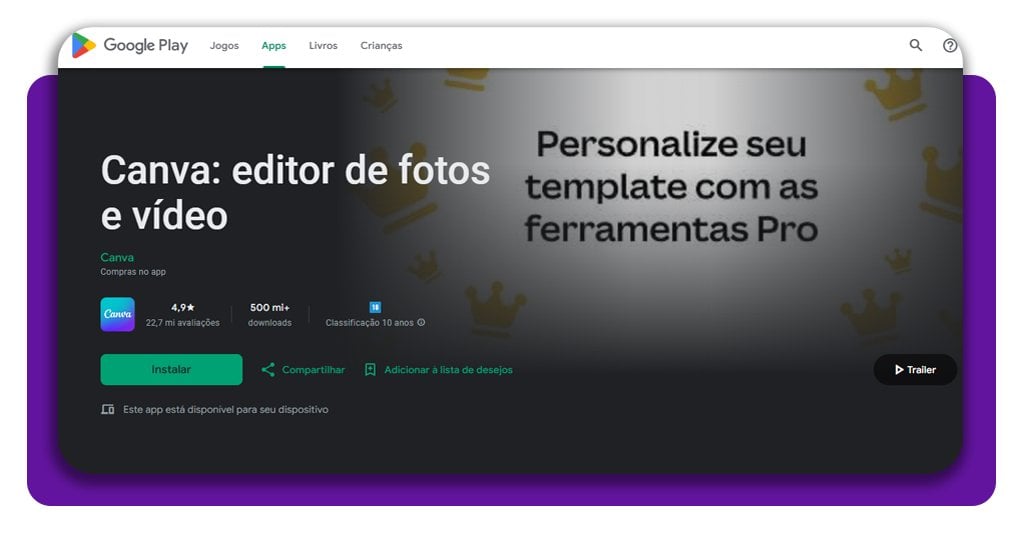The image size is (1024, 536).
Task: Click the age rating 10 badge icon
Action: (x=375, y=307)
